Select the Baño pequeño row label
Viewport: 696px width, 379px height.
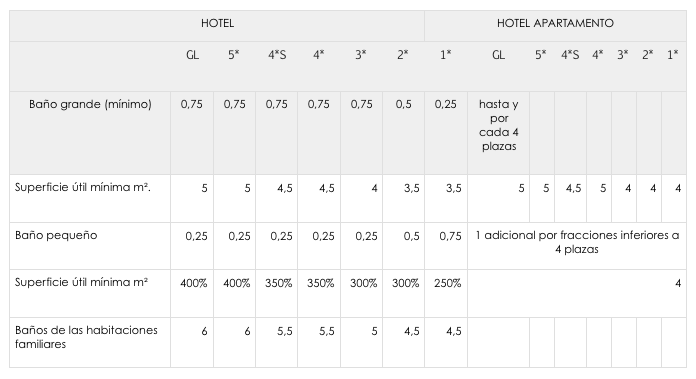[x=56, y=235]
